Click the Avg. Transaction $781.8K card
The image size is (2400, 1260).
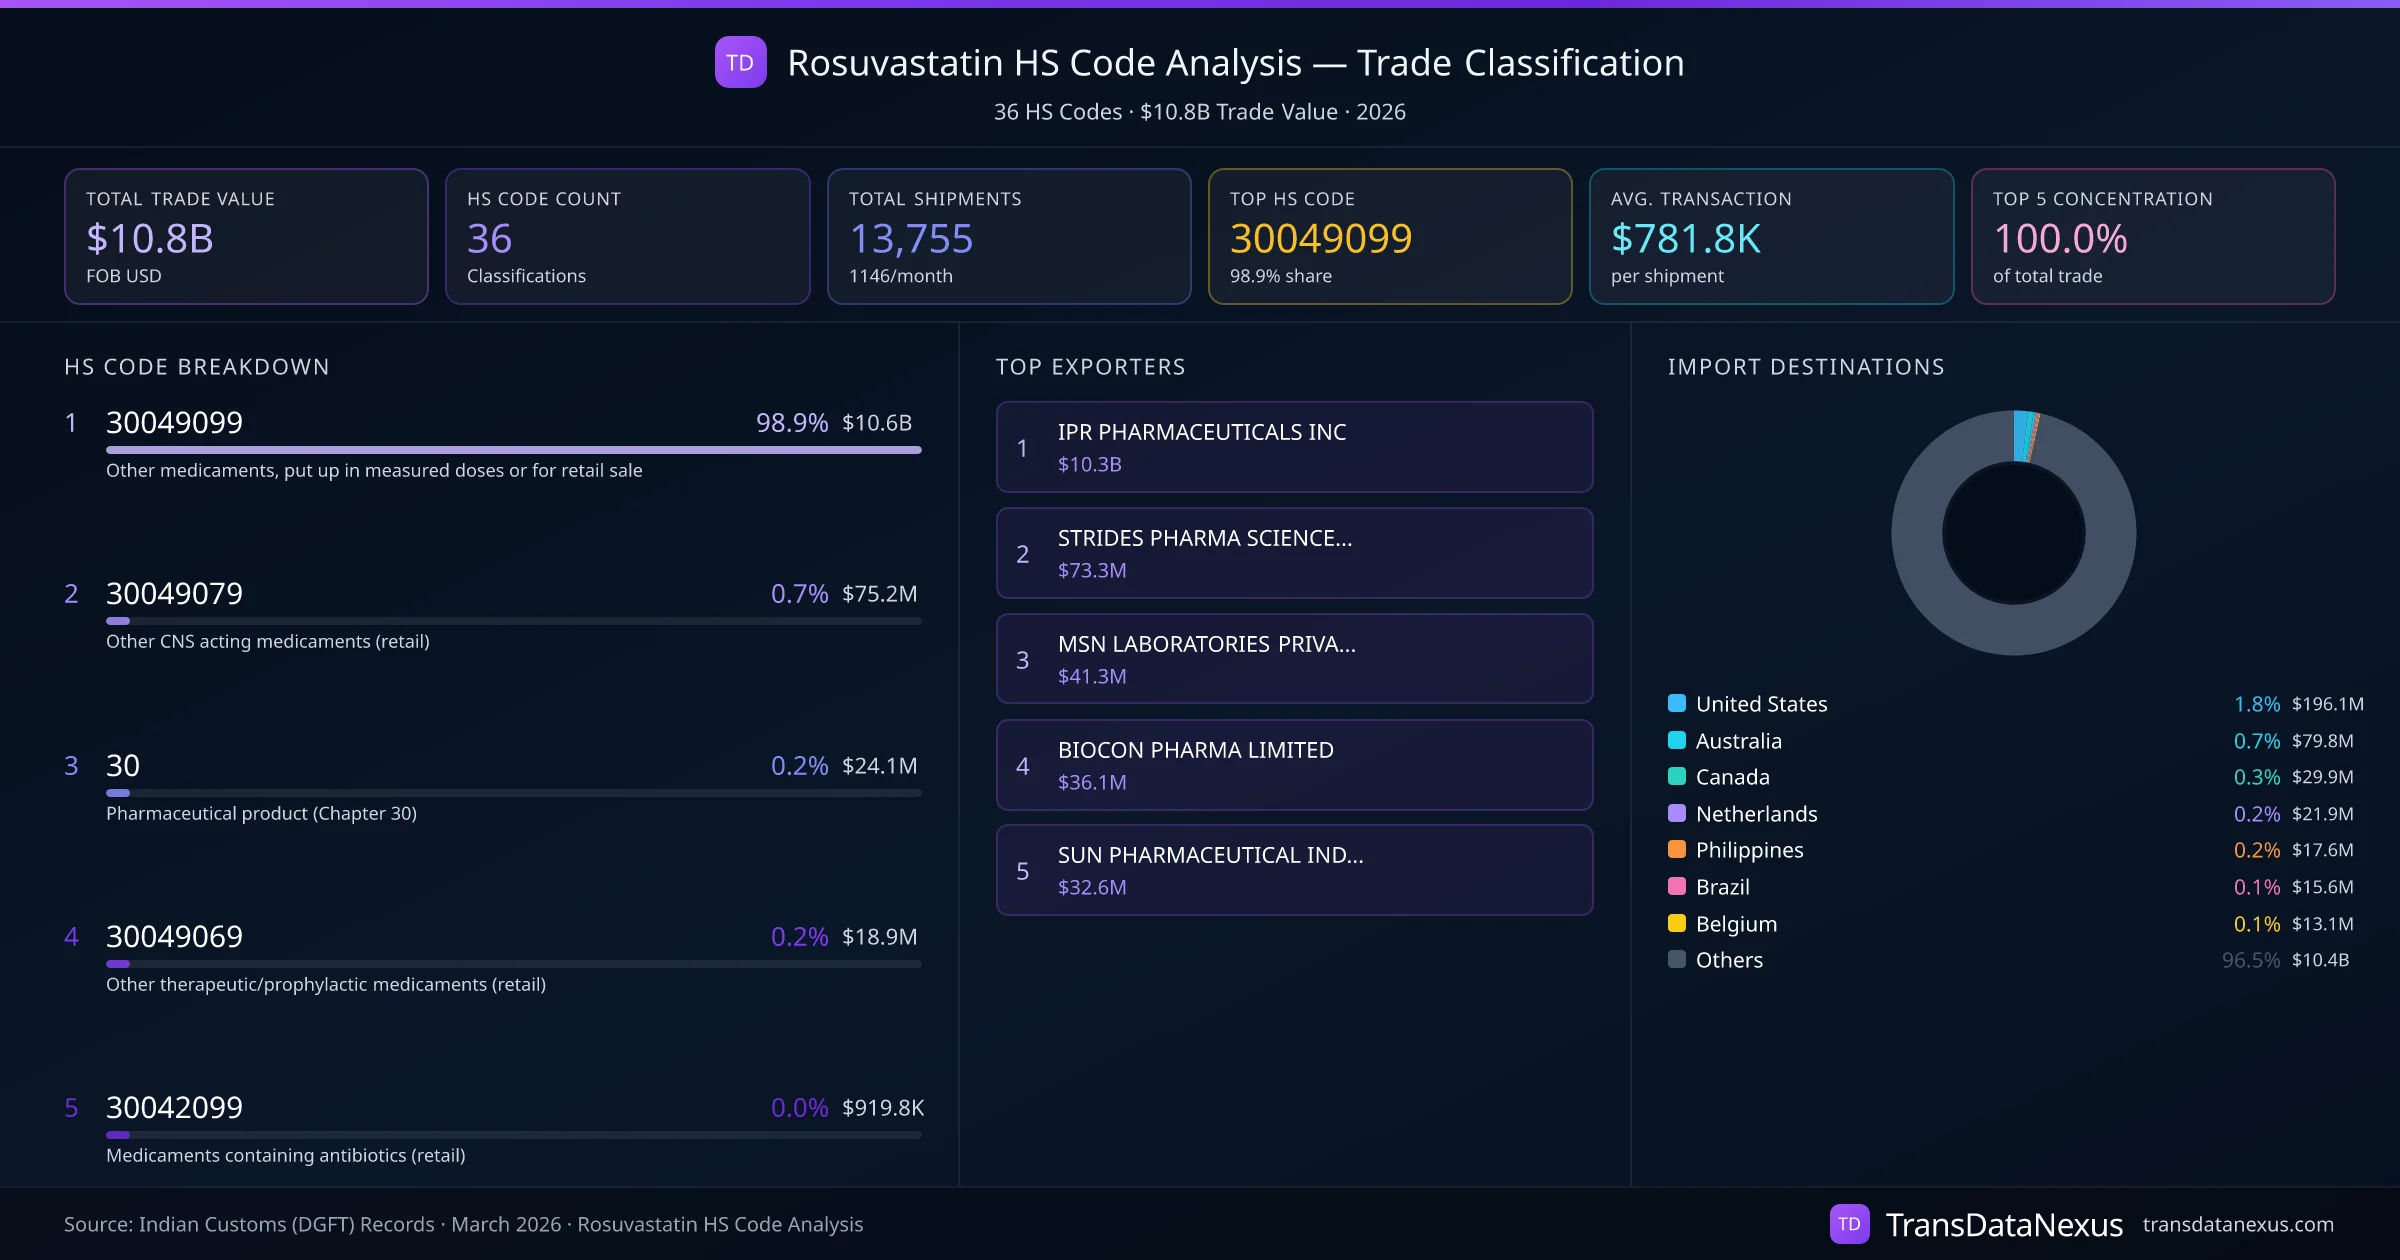coord(1771,236)
